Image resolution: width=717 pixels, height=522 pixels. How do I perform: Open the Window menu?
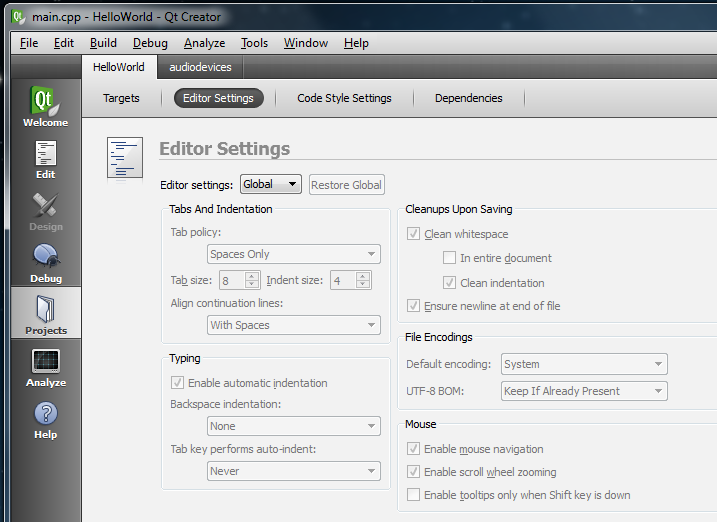click(x=305, y=43)
